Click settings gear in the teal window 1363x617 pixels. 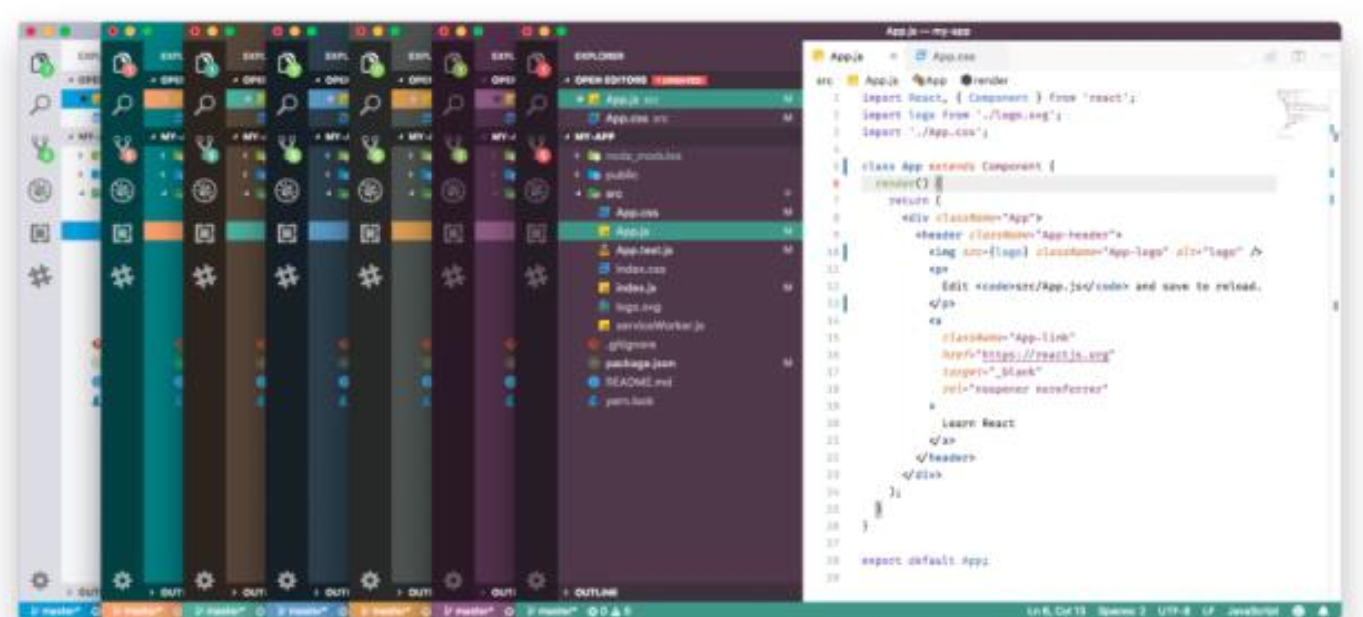point(123,579)
